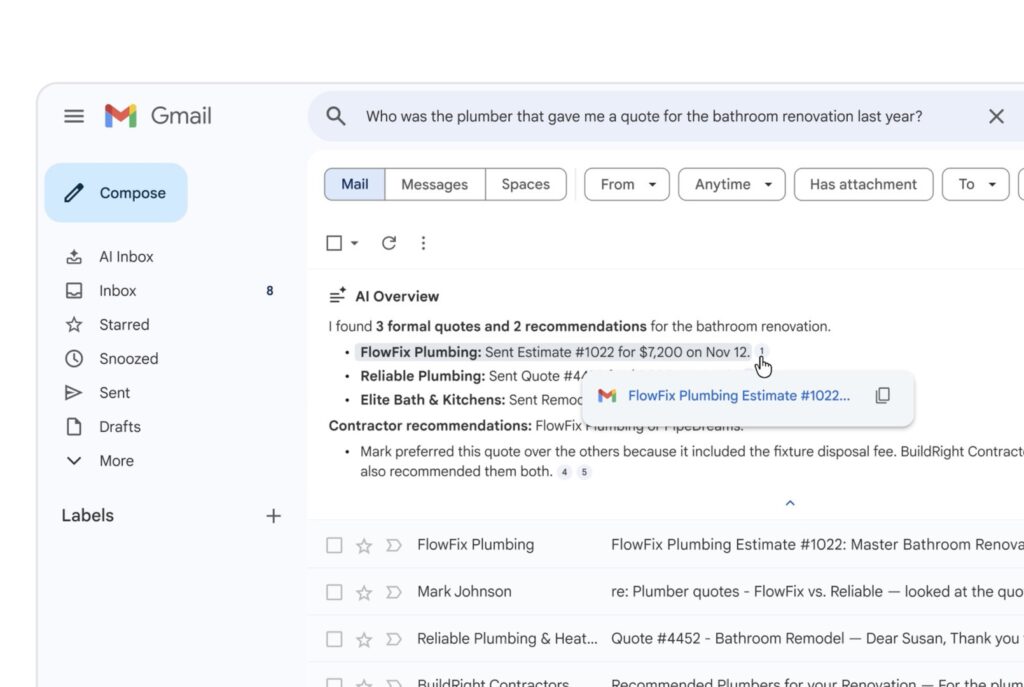The height and width of the screenshot is (687, 1024).
Task: Click citation number 5
Action: point(584,471)
